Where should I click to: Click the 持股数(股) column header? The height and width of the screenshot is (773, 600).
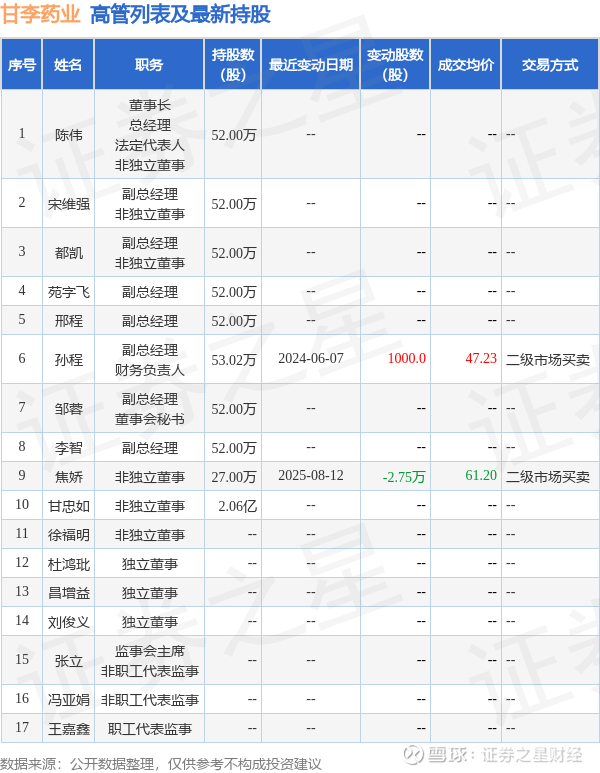point(233,65)
